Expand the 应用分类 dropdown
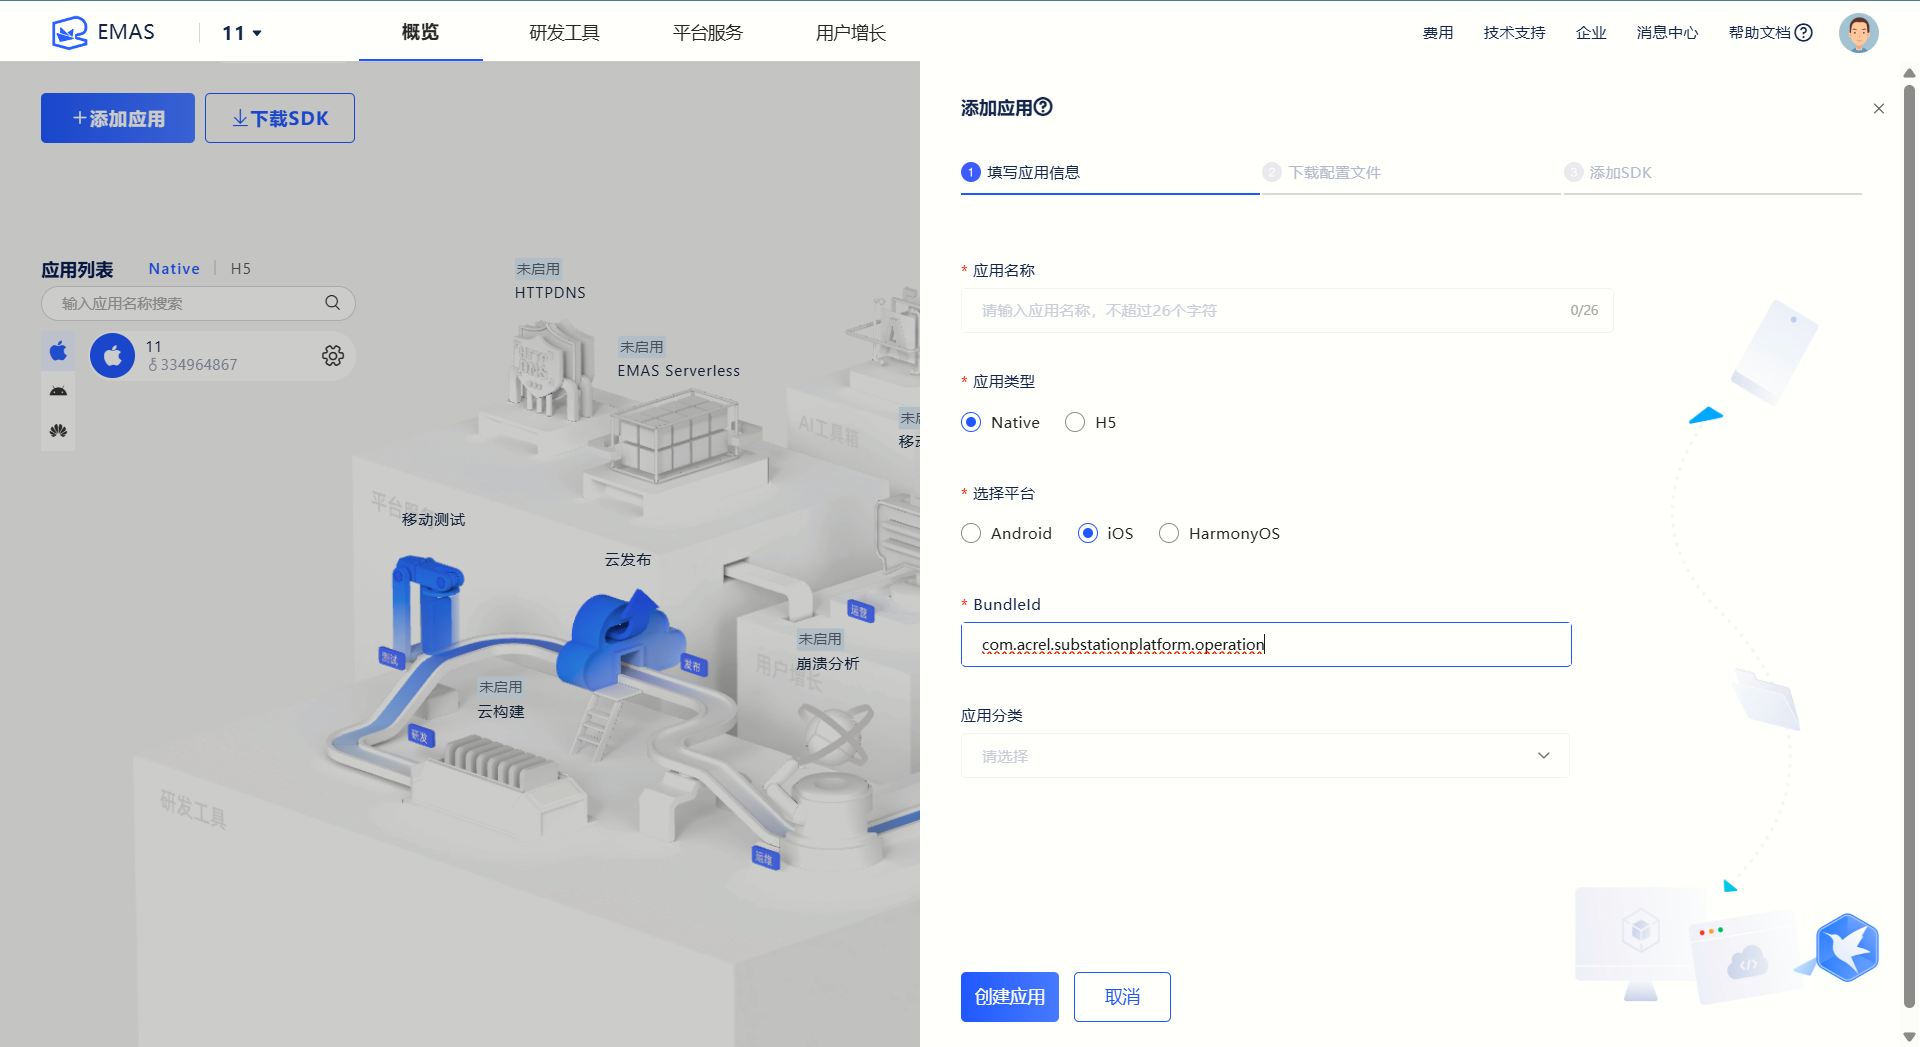This screenshot has width=1920, height=1047. (x=1265, y=756)
